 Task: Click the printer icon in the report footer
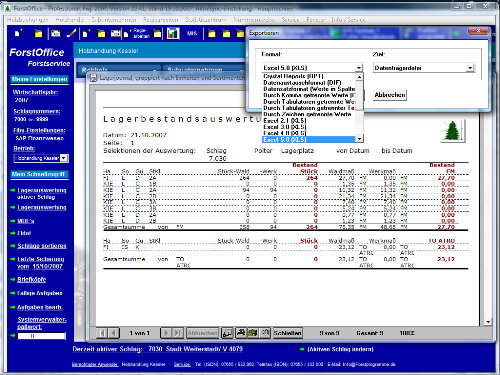241,333
